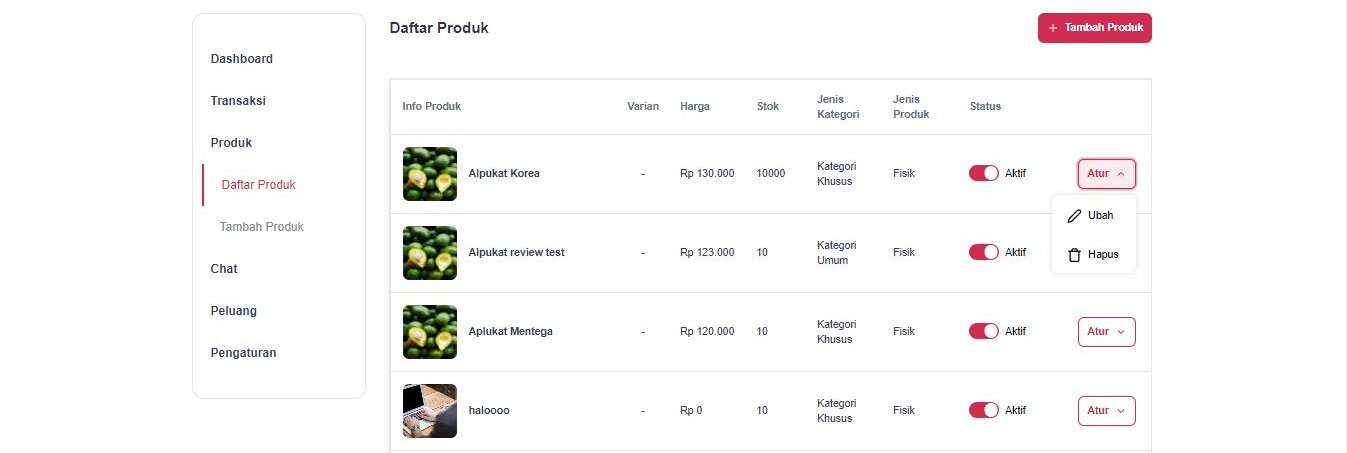Turn off Aktif status for Aplukat Mentega

pyautogui.click(x=984, y=331)
